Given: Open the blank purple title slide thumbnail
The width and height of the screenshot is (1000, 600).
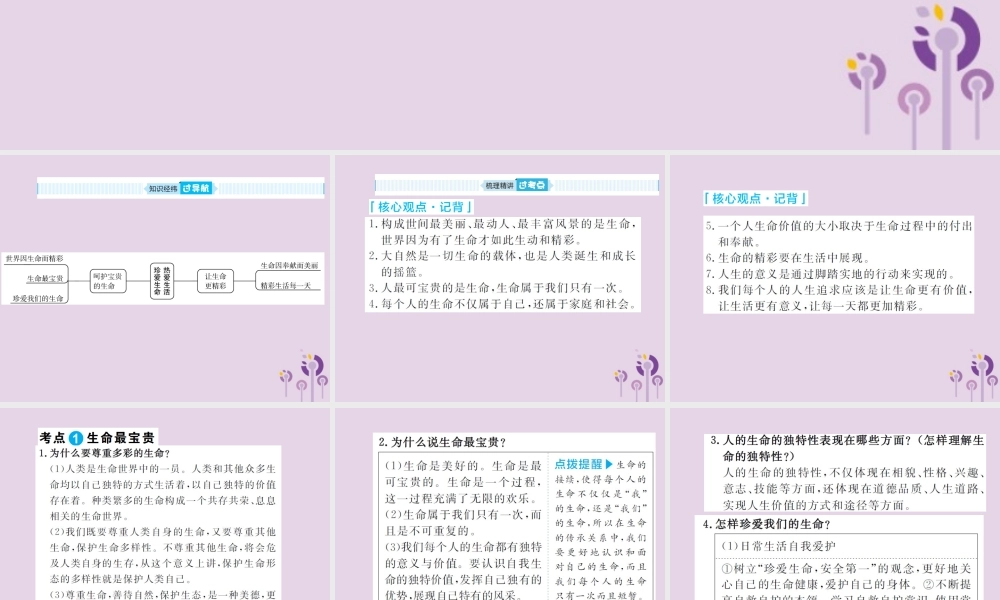Looking at the screenshot, I should (500, 75).
